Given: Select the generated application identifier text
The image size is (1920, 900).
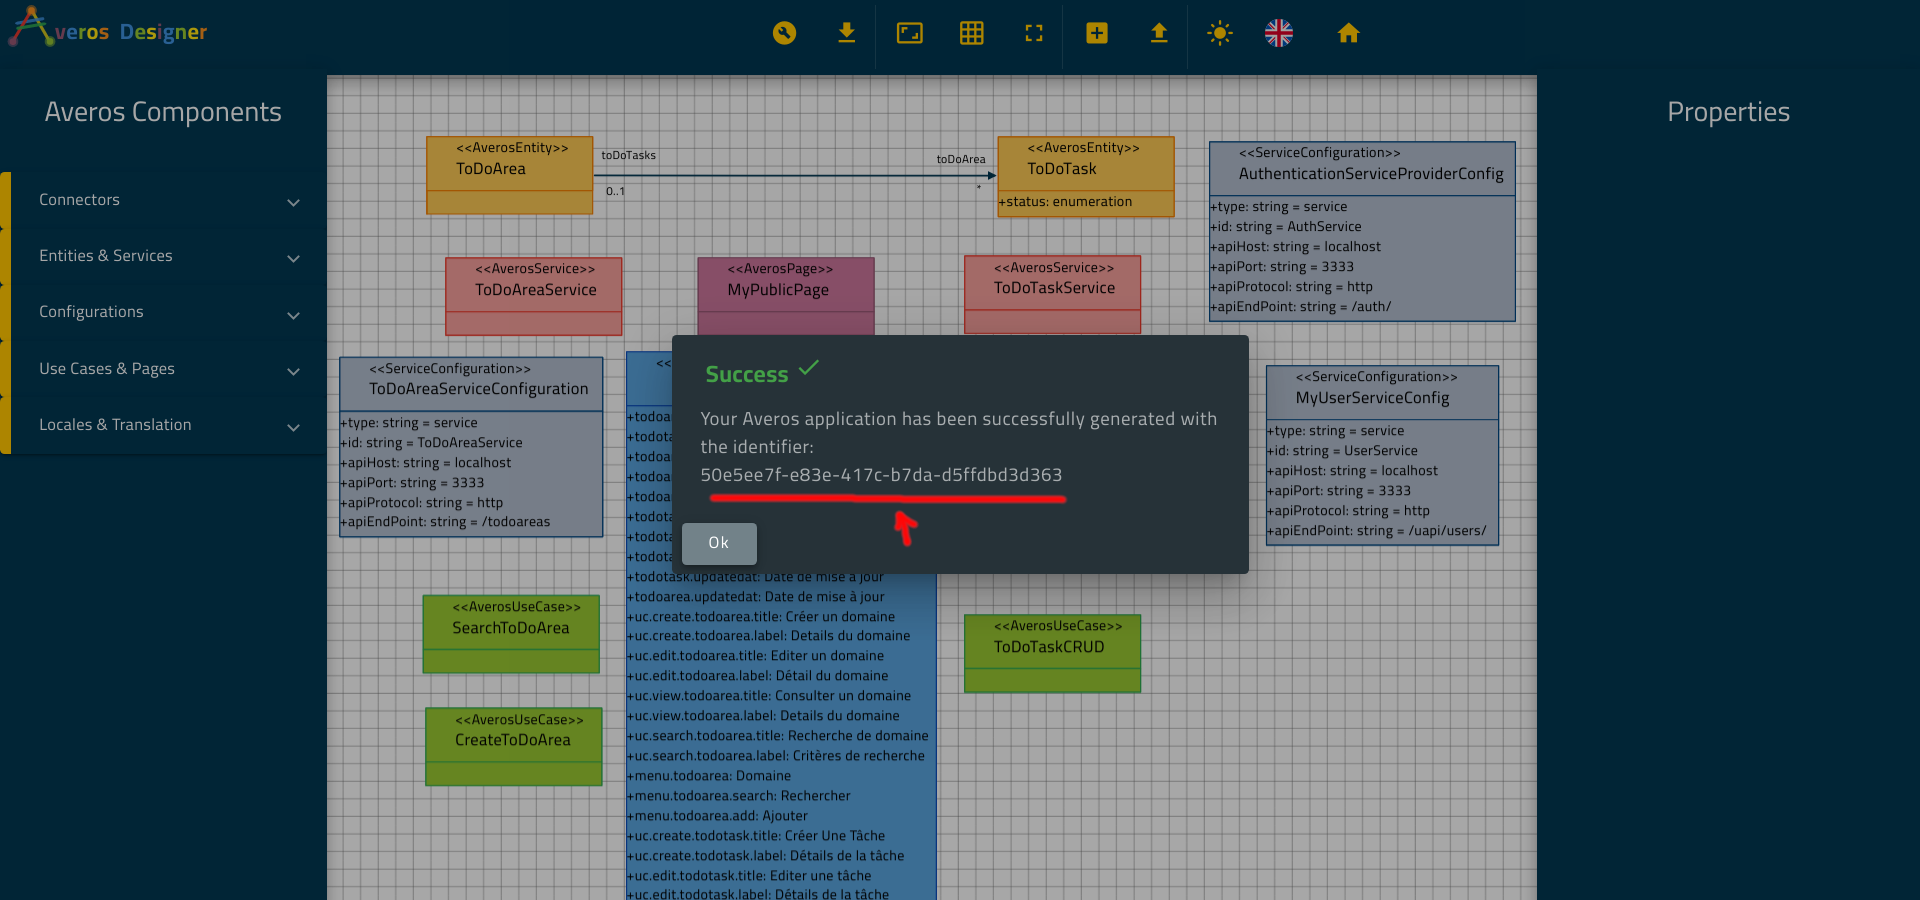Looking at the screenshot, I should (881, 475).
